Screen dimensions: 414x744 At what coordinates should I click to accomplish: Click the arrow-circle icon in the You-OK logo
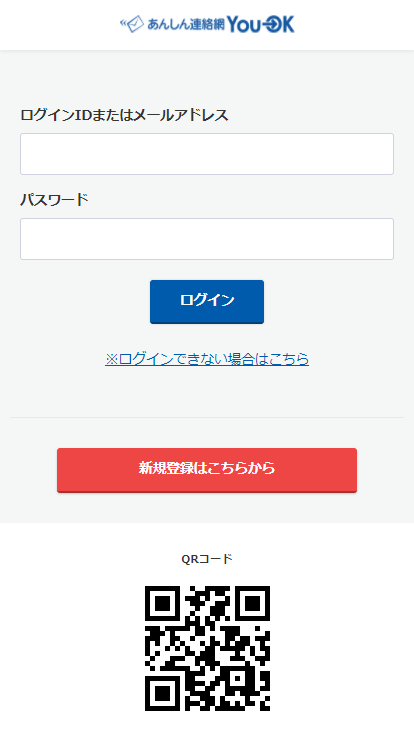coord(272,24)
